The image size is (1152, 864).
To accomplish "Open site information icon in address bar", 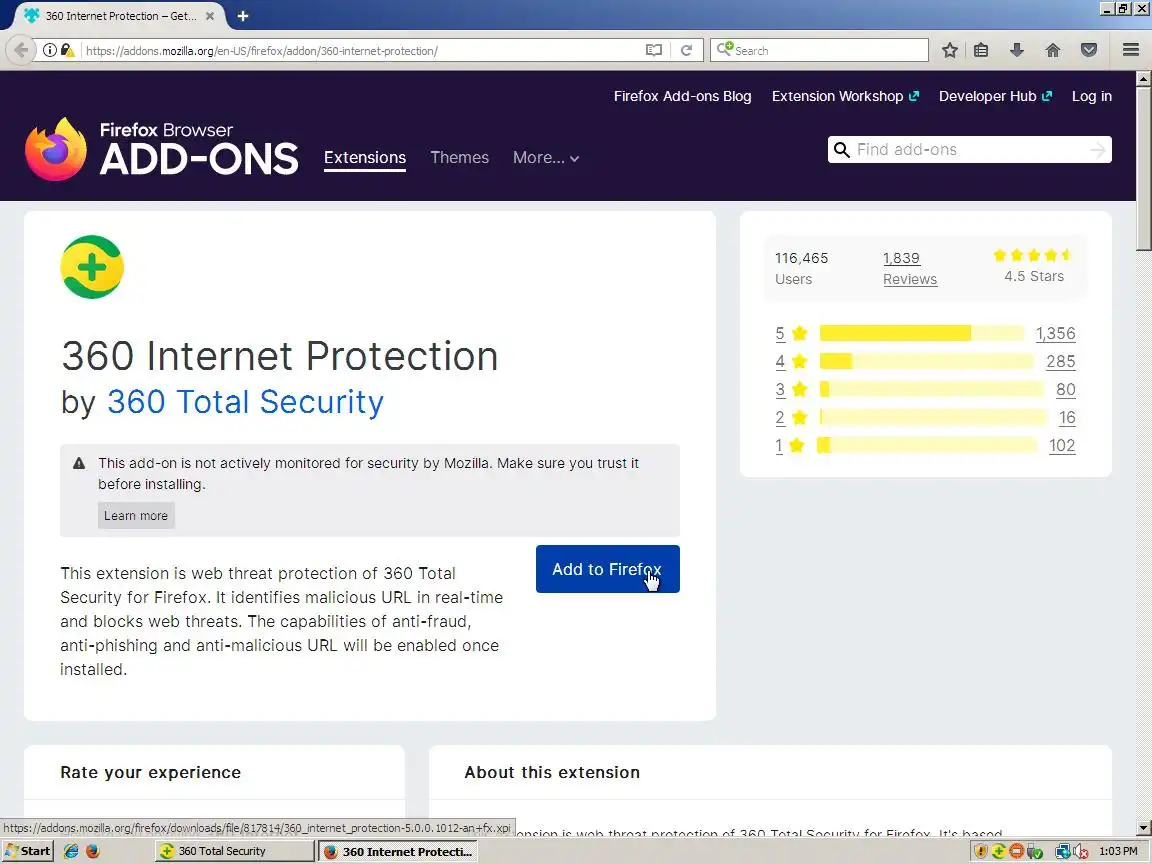I will tap(49, 50).
